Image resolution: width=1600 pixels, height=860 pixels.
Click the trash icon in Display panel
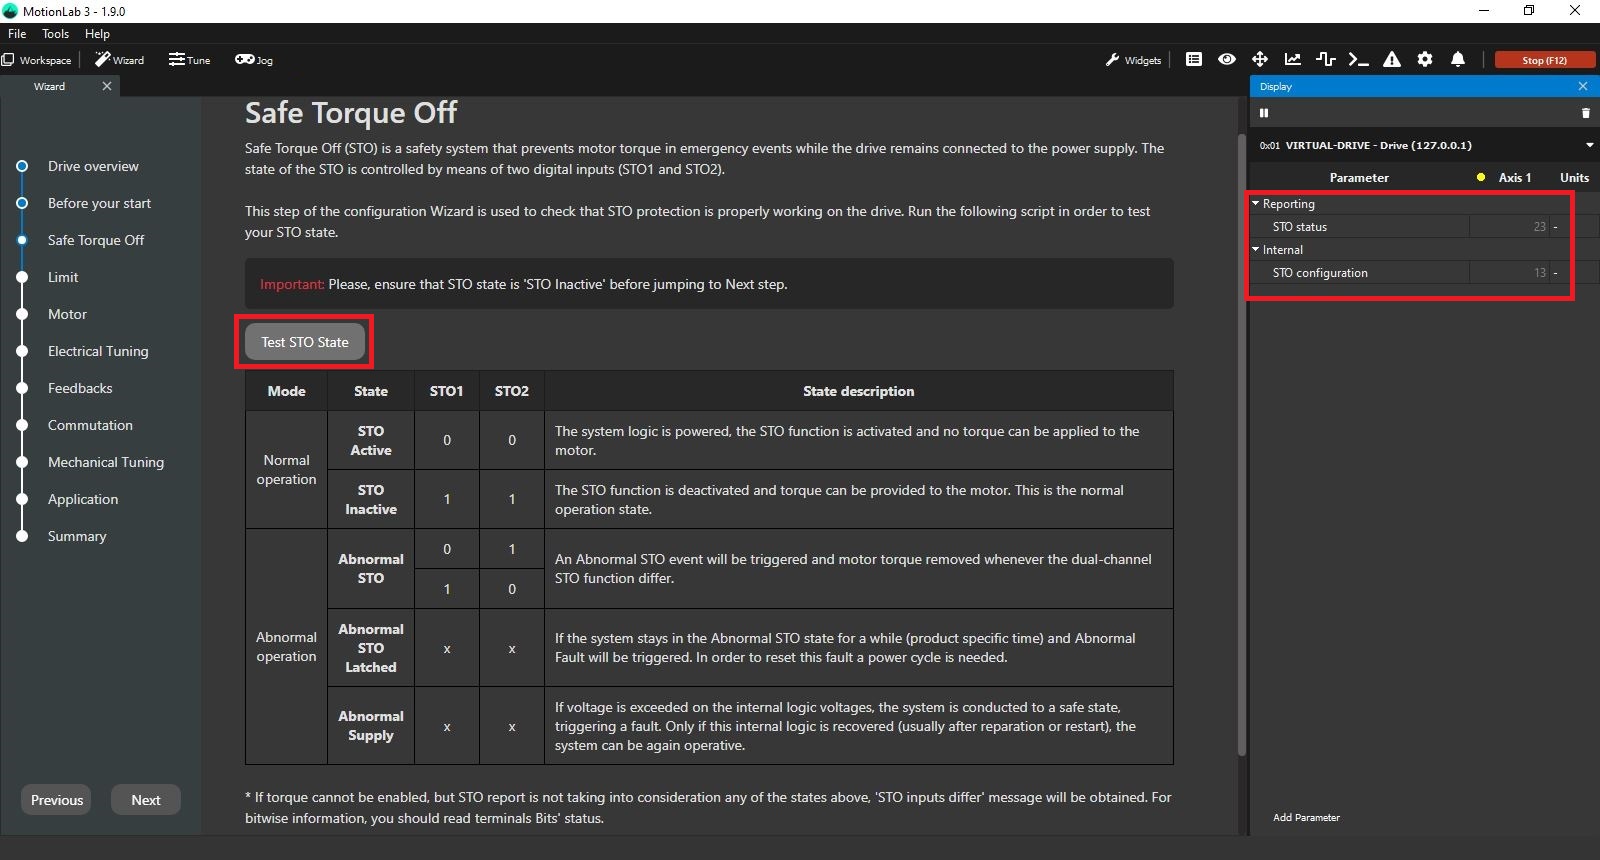coord(1586,113)
